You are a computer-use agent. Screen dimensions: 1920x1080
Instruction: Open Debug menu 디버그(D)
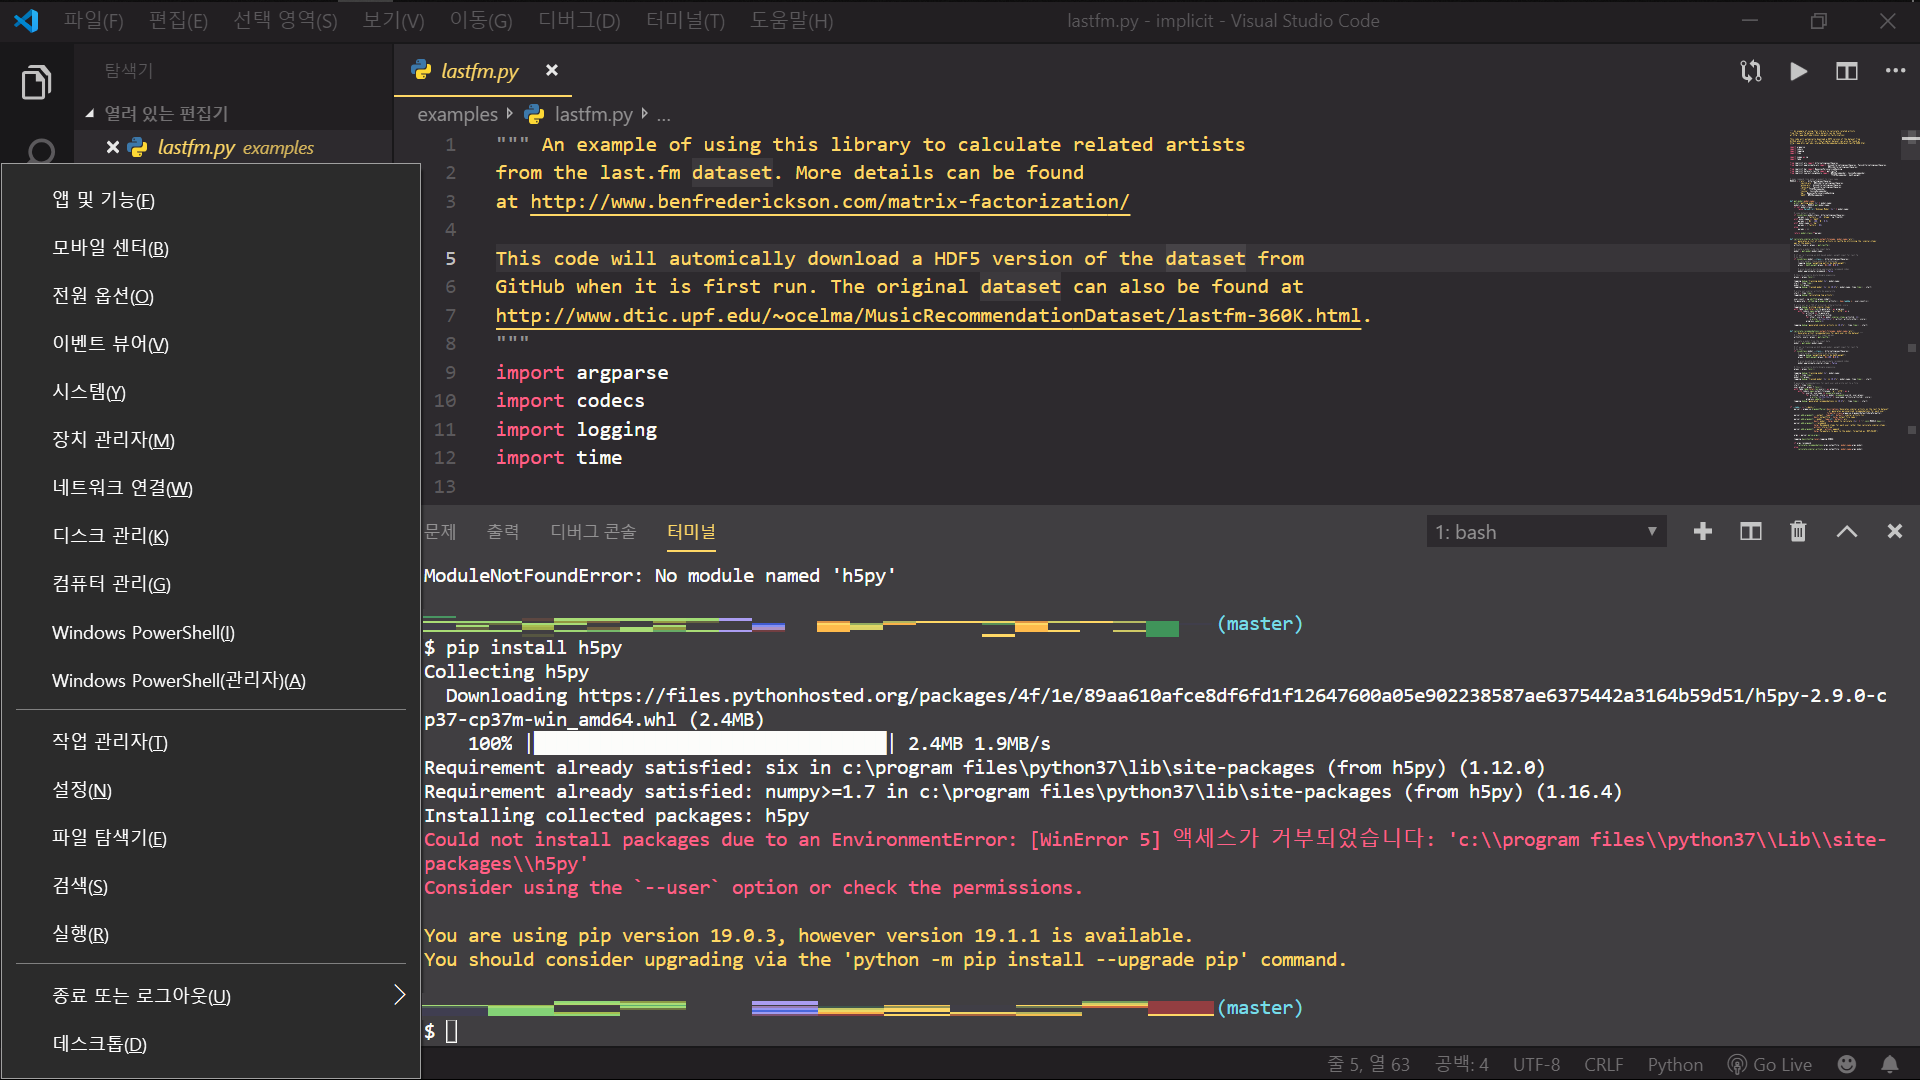pos(579,20)
